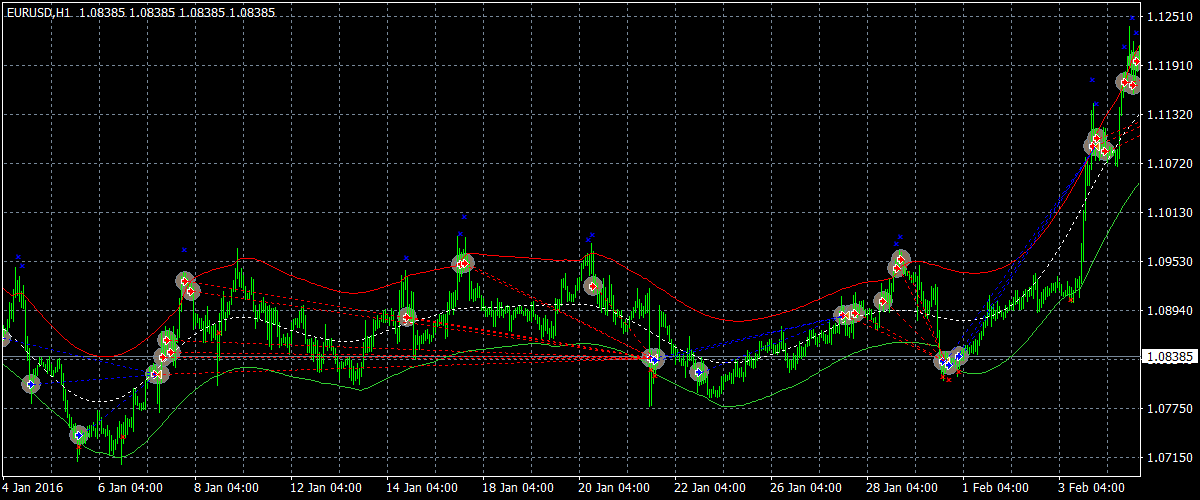Select the 12 Jan 04:00 time label

(325, 488)
